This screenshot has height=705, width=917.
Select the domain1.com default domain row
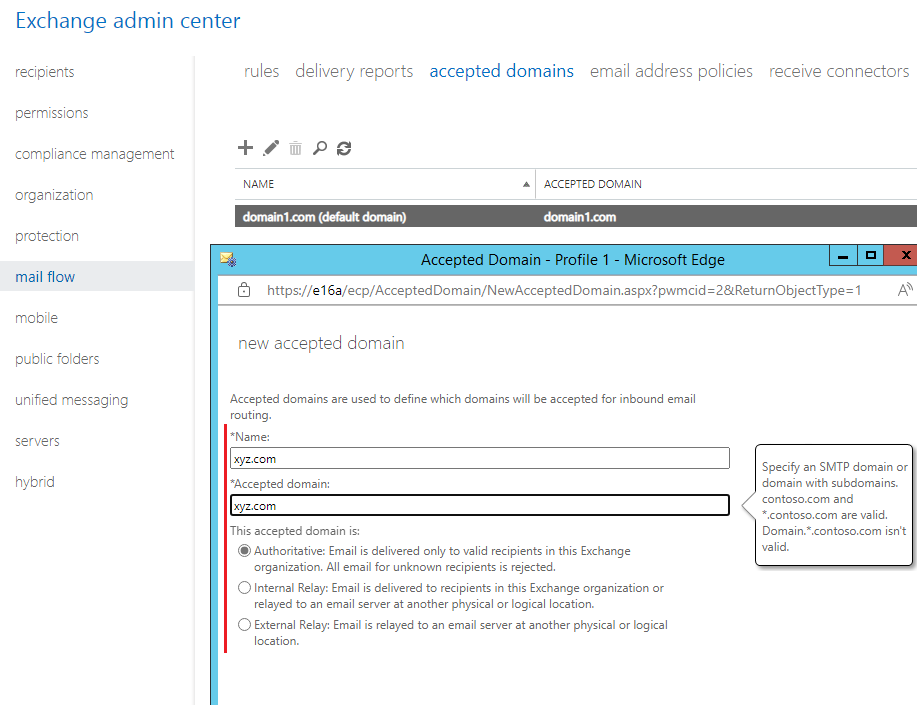(575, 216)
